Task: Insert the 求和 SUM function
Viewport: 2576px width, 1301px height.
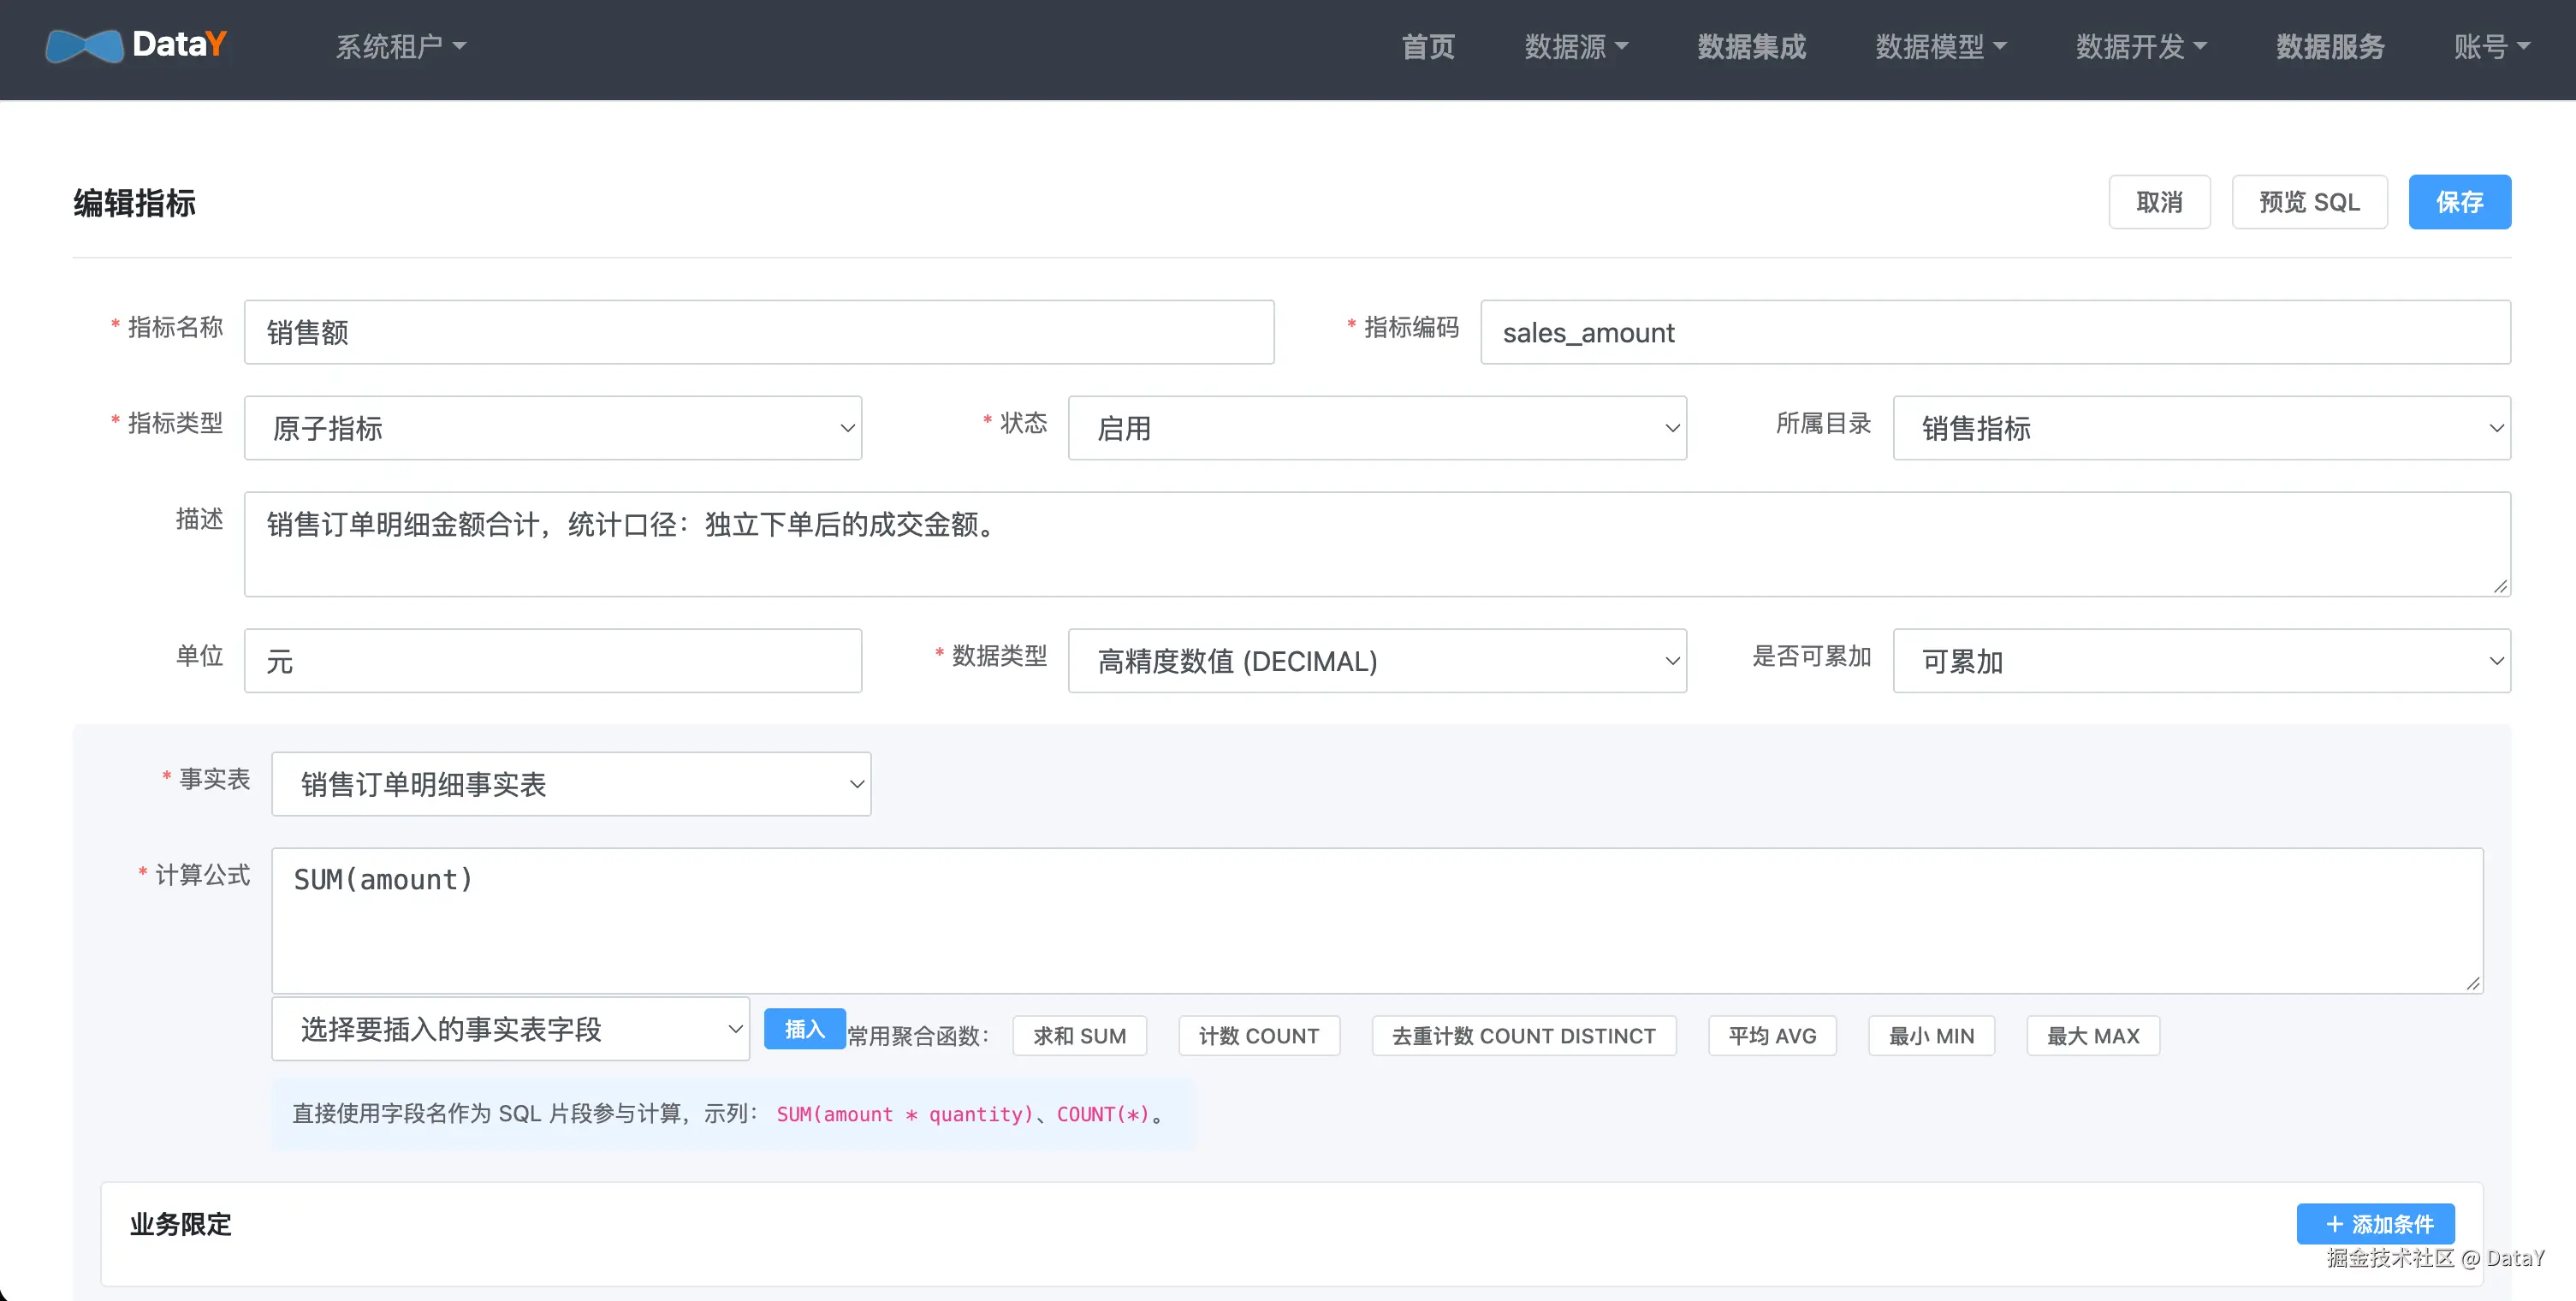Action: (x=1079, y=1036)
